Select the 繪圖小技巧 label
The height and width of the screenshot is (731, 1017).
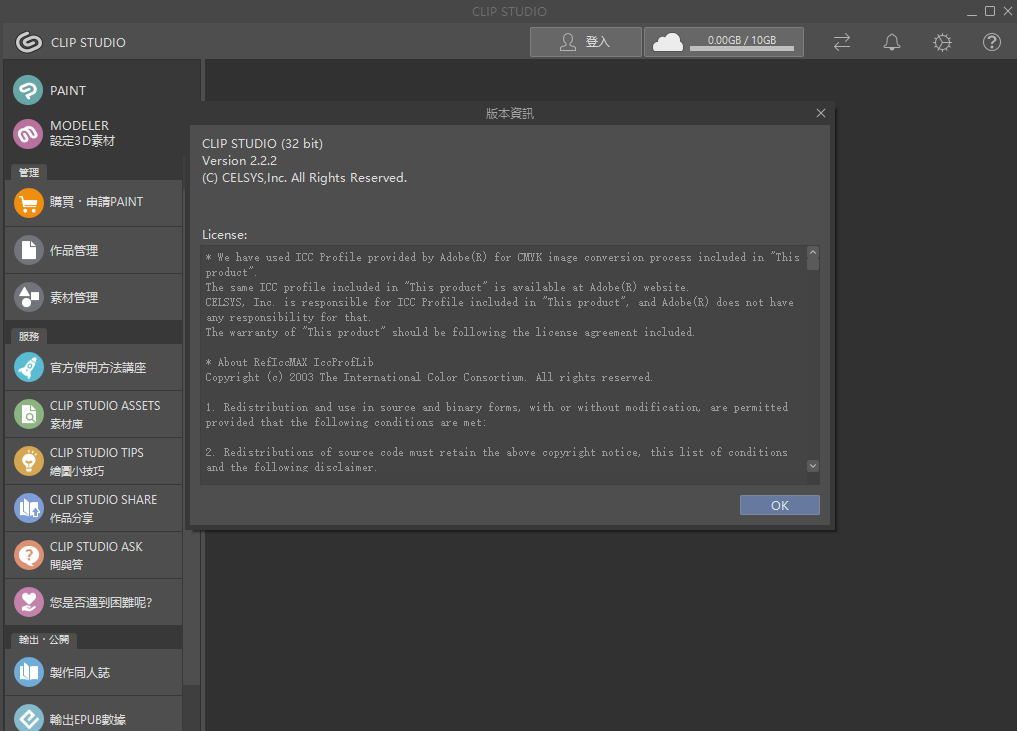click(77, 471)
